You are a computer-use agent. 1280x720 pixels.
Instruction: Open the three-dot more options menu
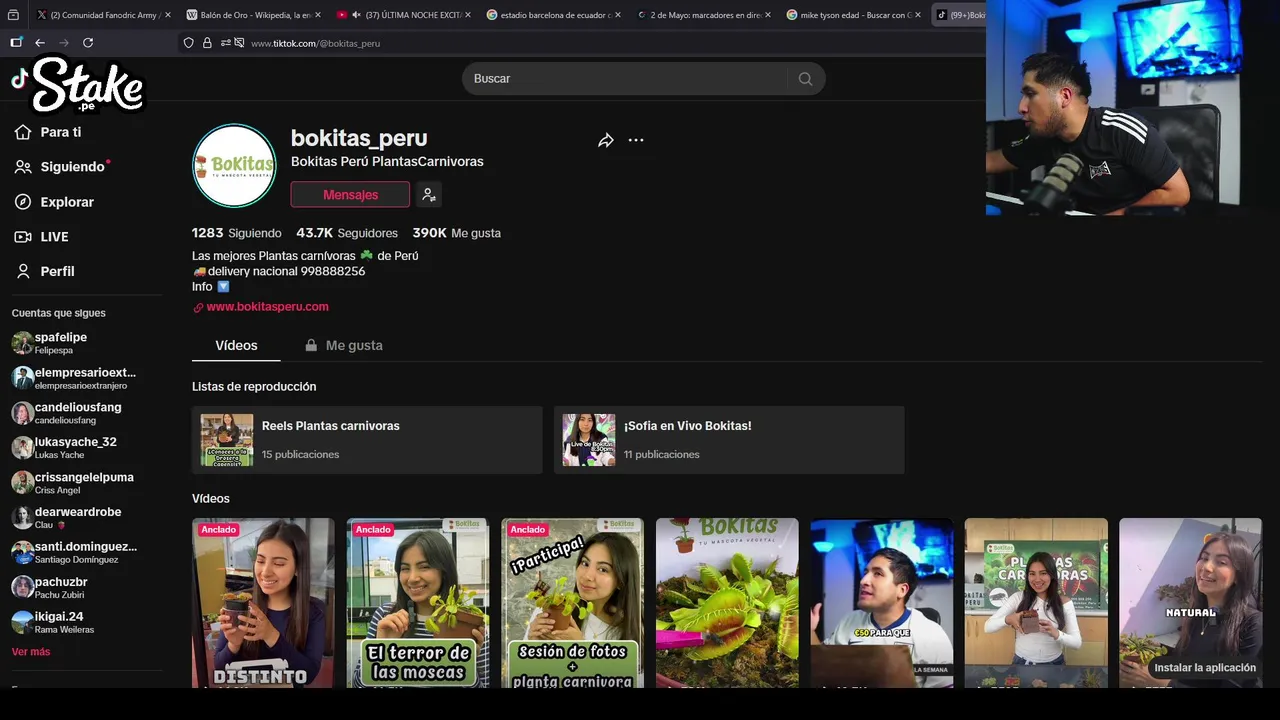636,140
